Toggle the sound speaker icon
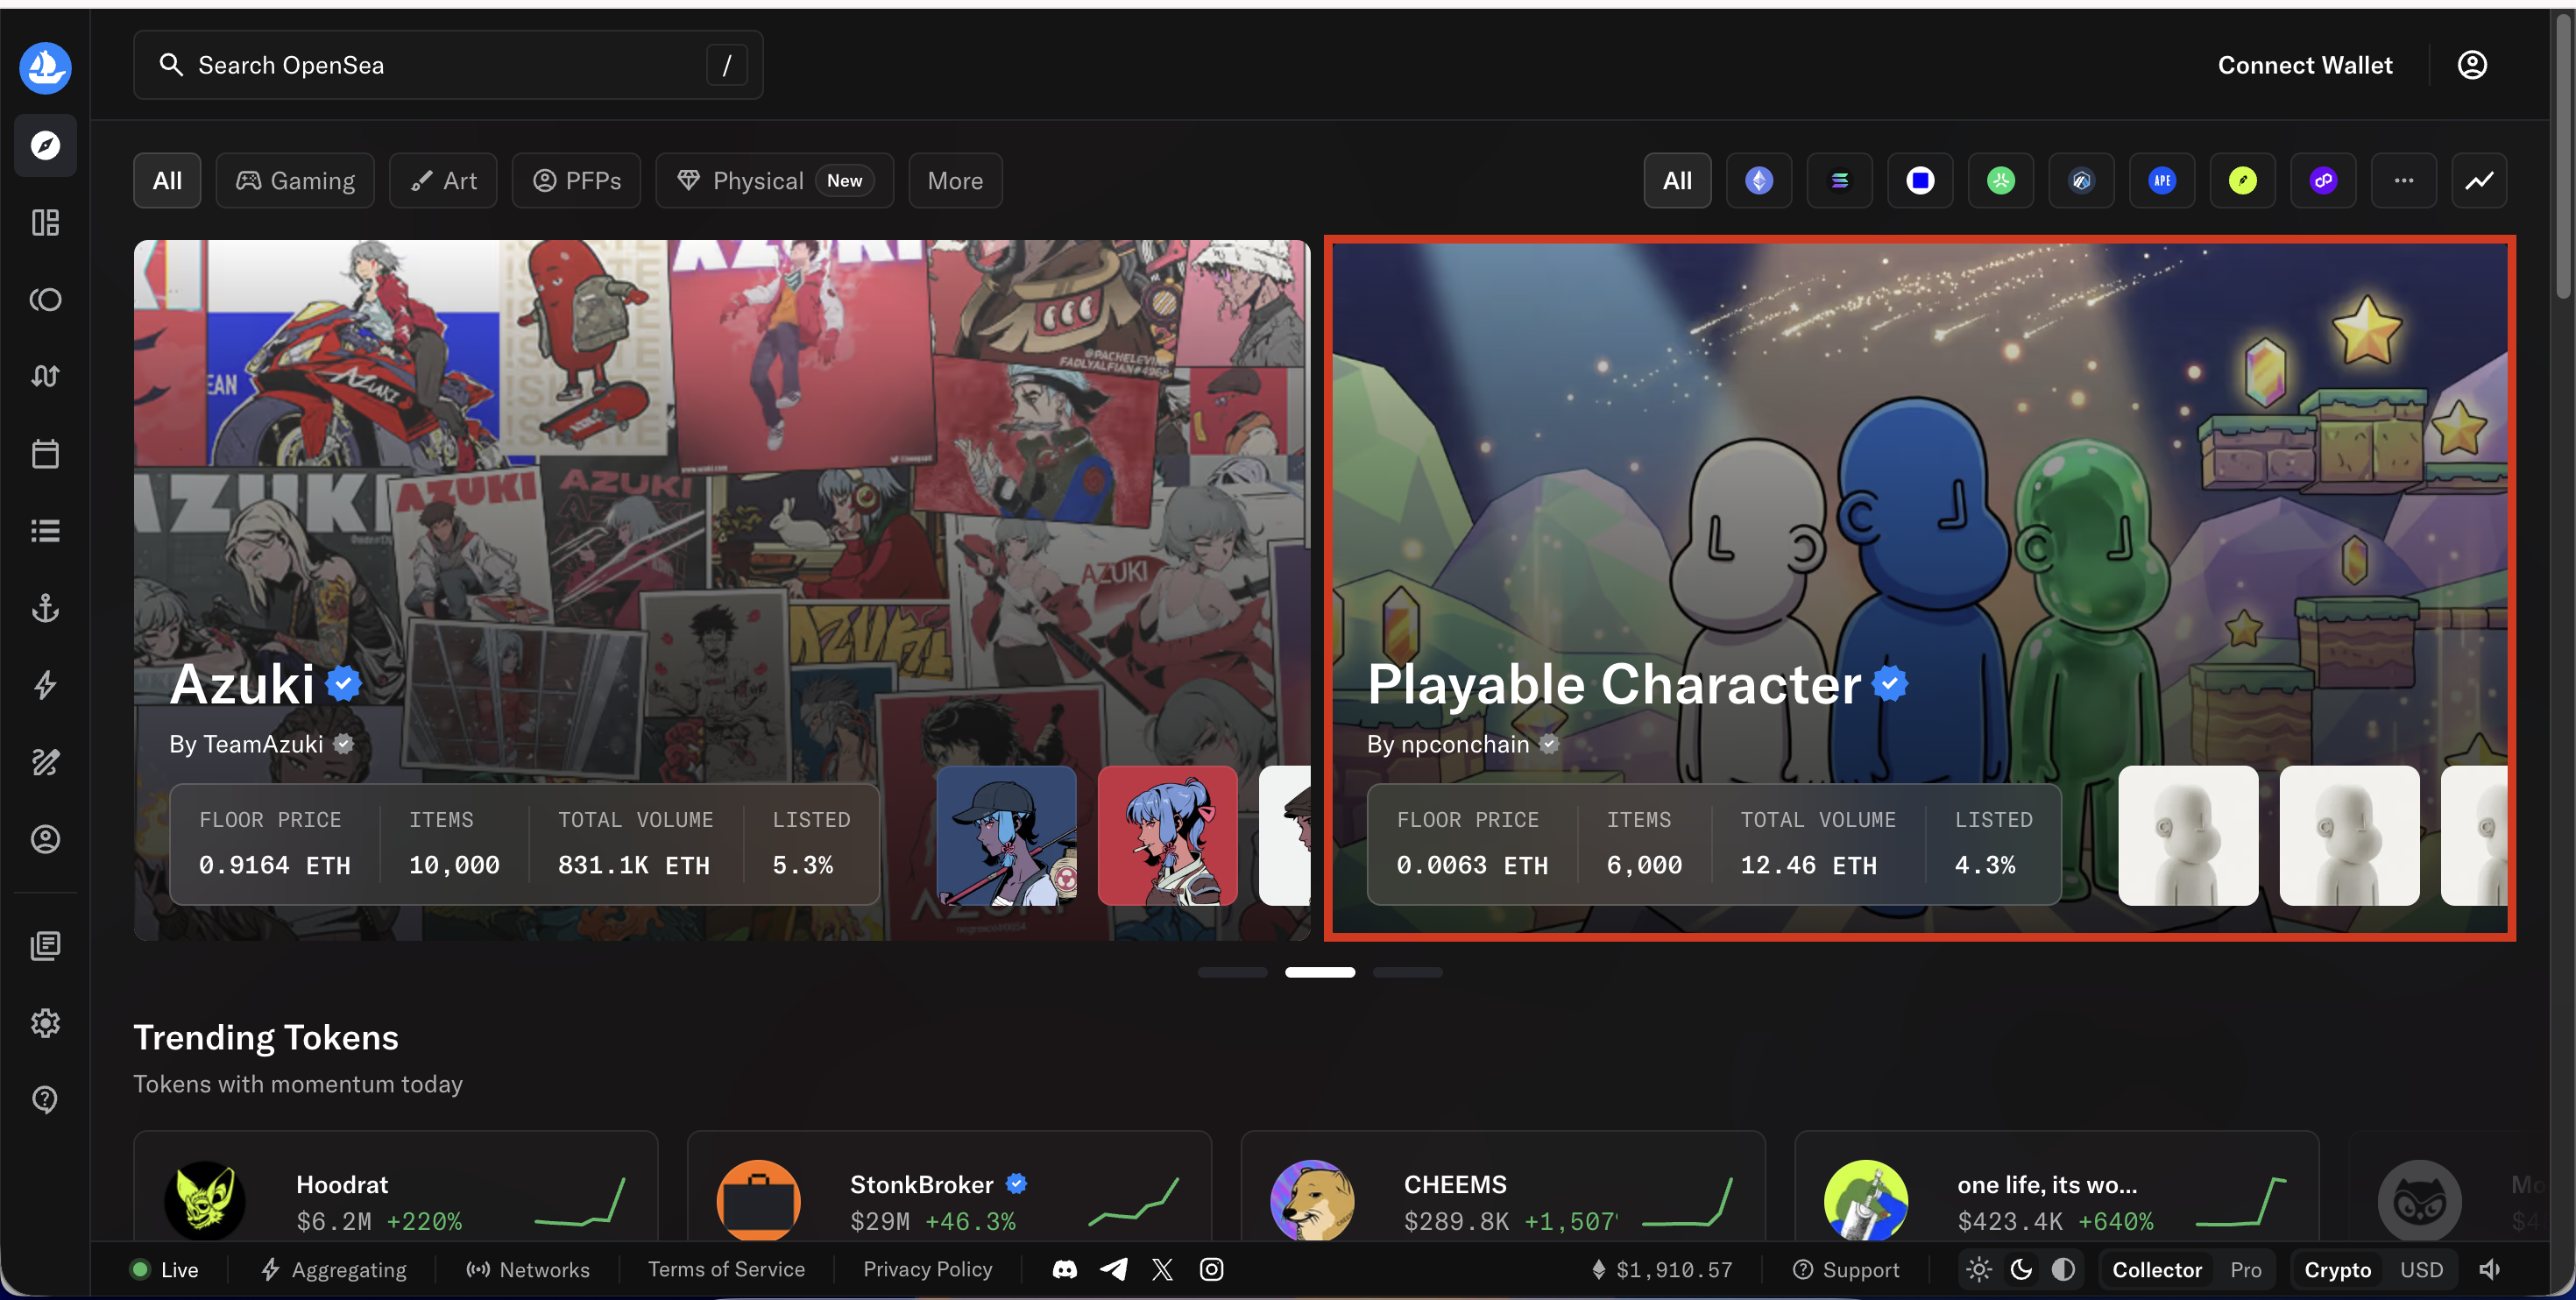2576x1300 pixels. coord(2490,1269)
